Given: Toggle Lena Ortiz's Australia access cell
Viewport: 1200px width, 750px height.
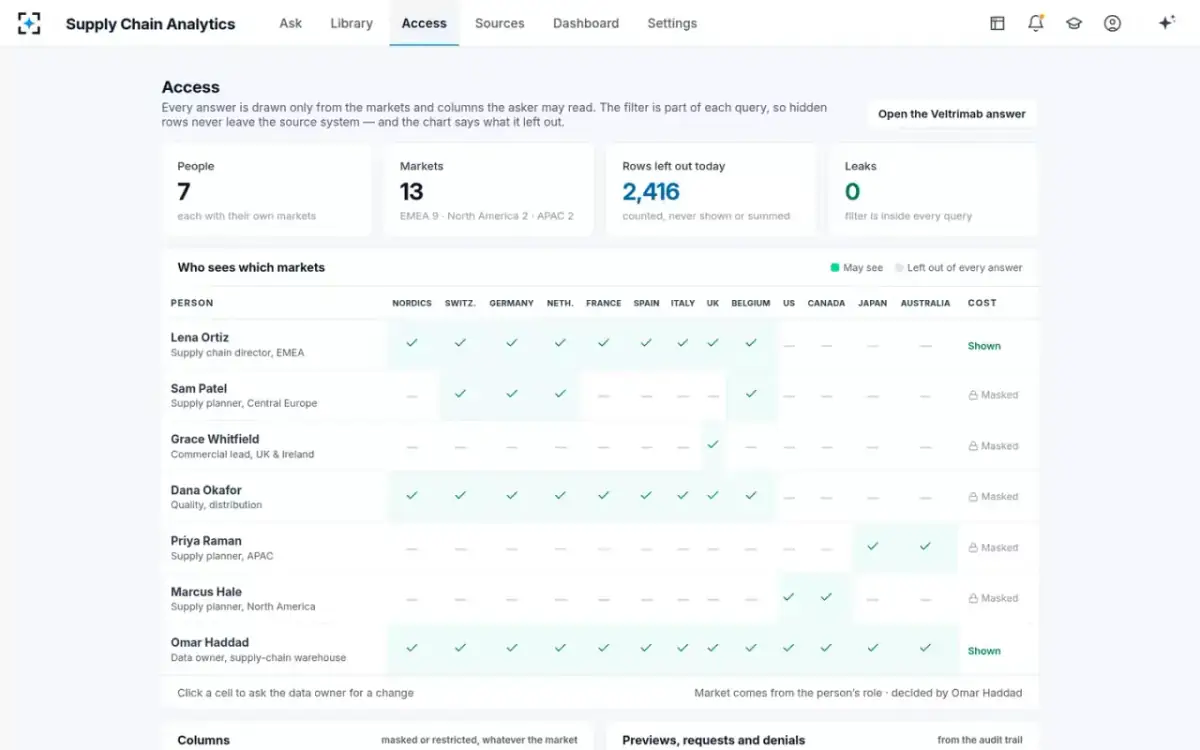Looking at the screenshot, I should tap(925, 345).
